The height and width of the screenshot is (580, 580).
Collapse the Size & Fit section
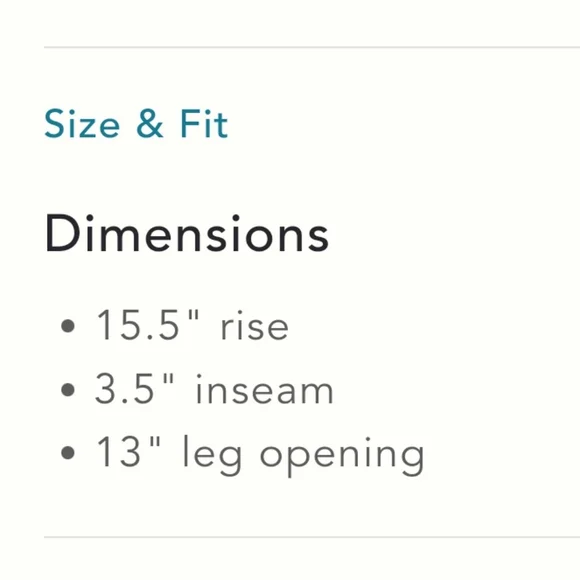(x=136, y=124)
